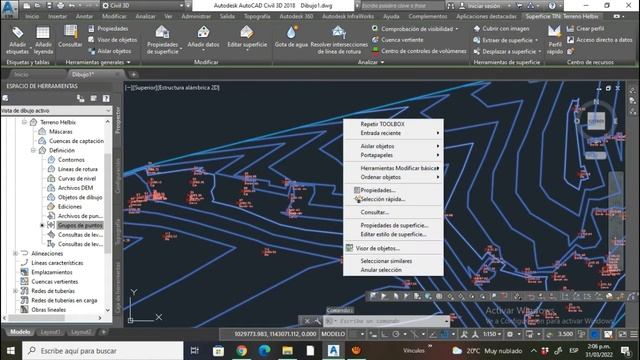
Task: Toggle MODELO space in status bar
Action: point(333,334)
